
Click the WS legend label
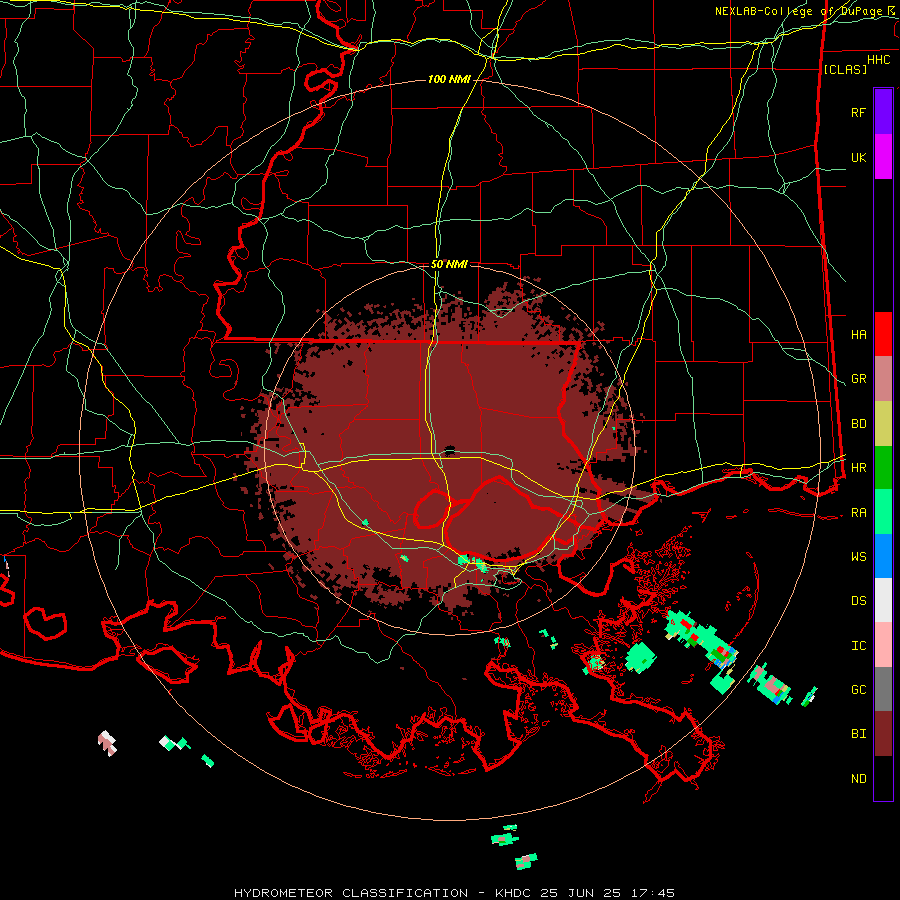click(x=858, y=557)
